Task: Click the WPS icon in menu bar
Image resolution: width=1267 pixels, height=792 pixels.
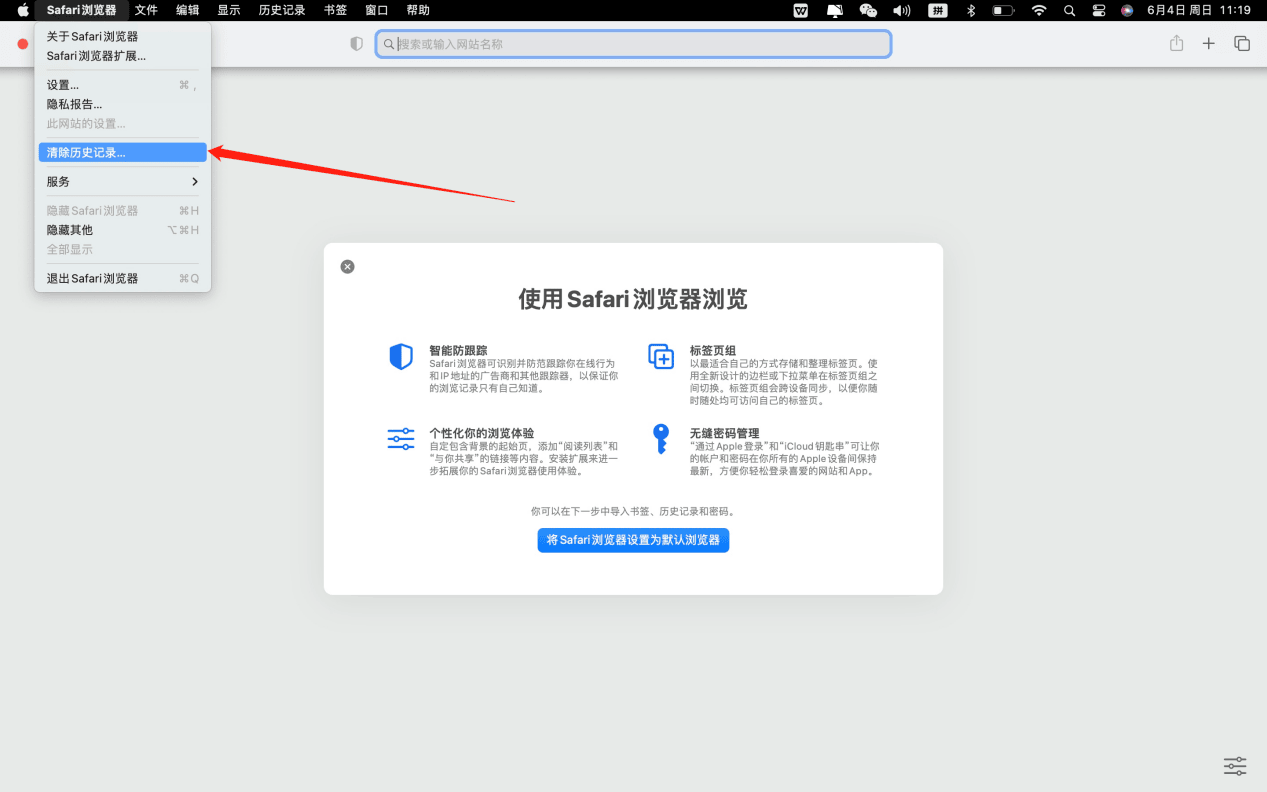Action: click(800, 10)
